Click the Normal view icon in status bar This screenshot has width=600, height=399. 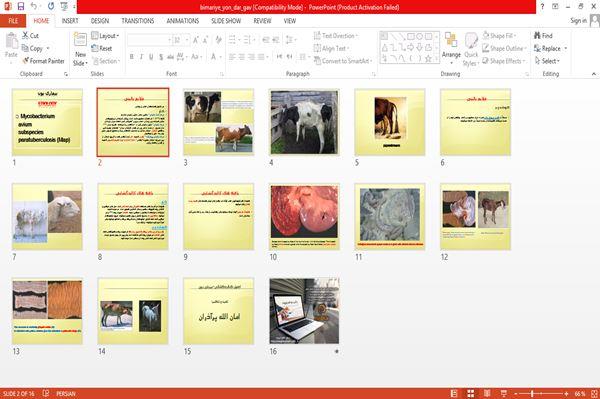[x=454, y=394]
